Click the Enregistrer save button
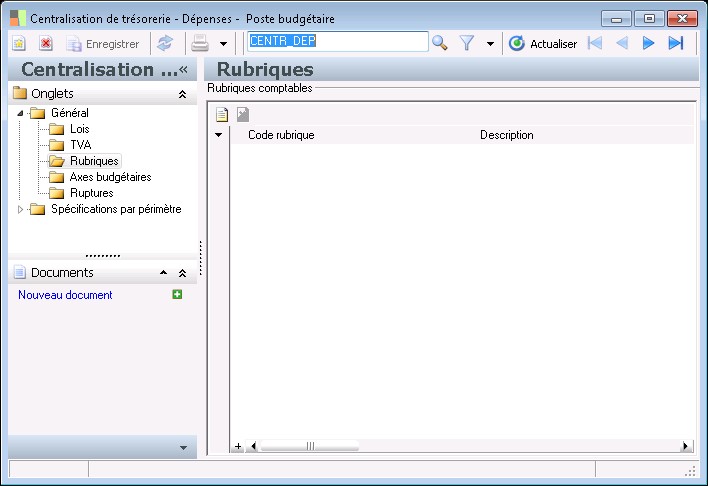The height and width of the screenshot is (486, 708). [103, 44]
